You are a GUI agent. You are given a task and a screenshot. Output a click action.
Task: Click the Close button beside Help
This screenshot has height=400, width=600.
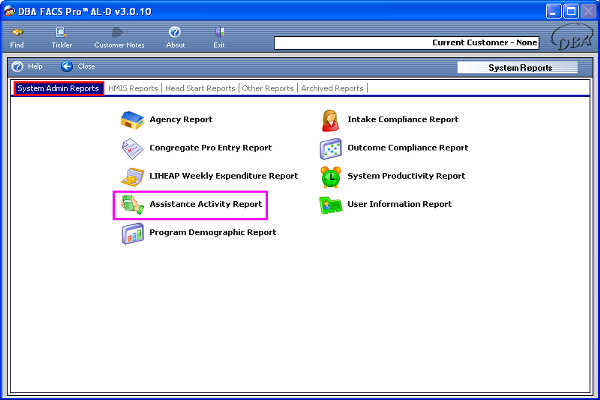point(78,66)
